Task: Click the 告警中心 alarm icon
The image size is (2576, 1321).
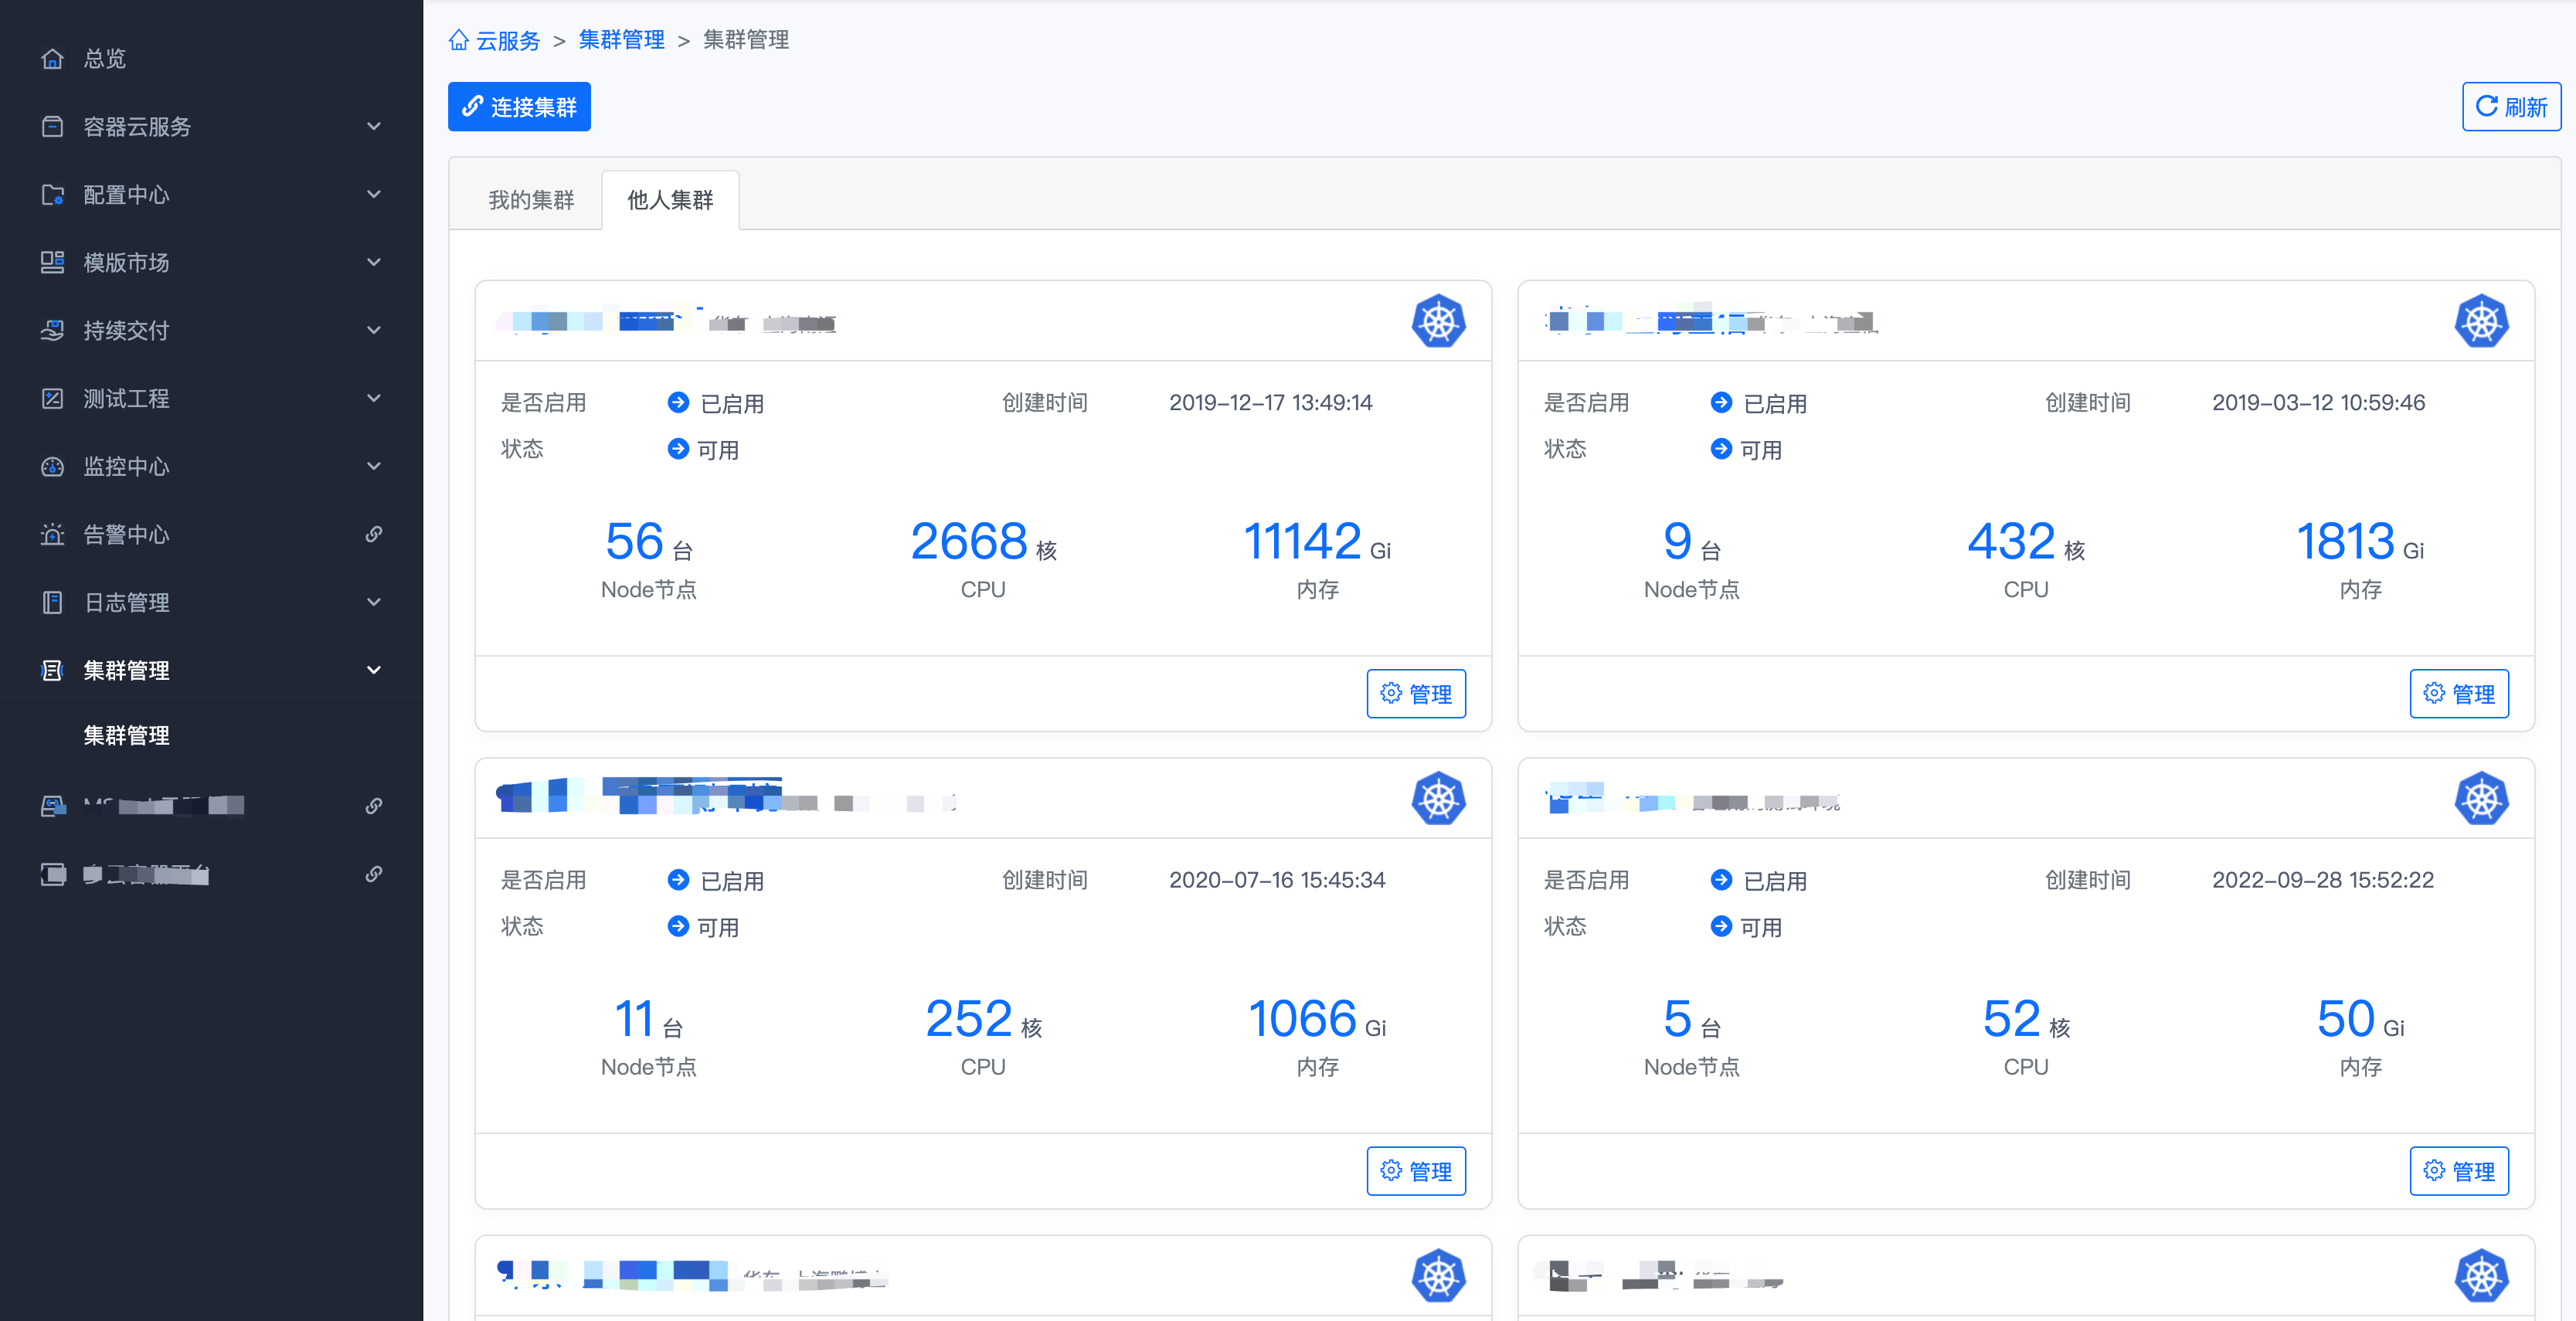Action: click(x=52, y=535)
